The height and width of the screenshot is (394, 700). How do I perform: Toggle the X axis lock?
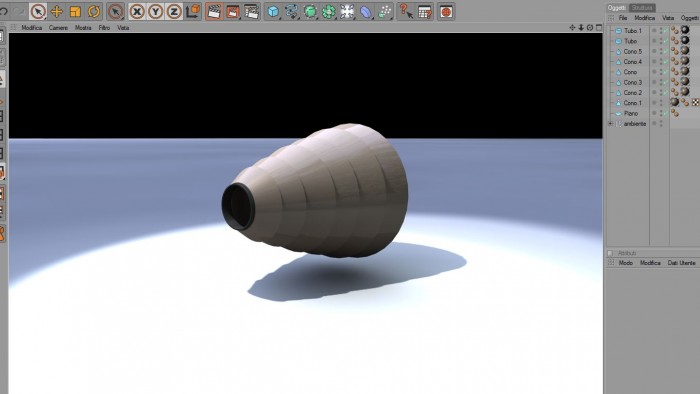pos(137,12)
